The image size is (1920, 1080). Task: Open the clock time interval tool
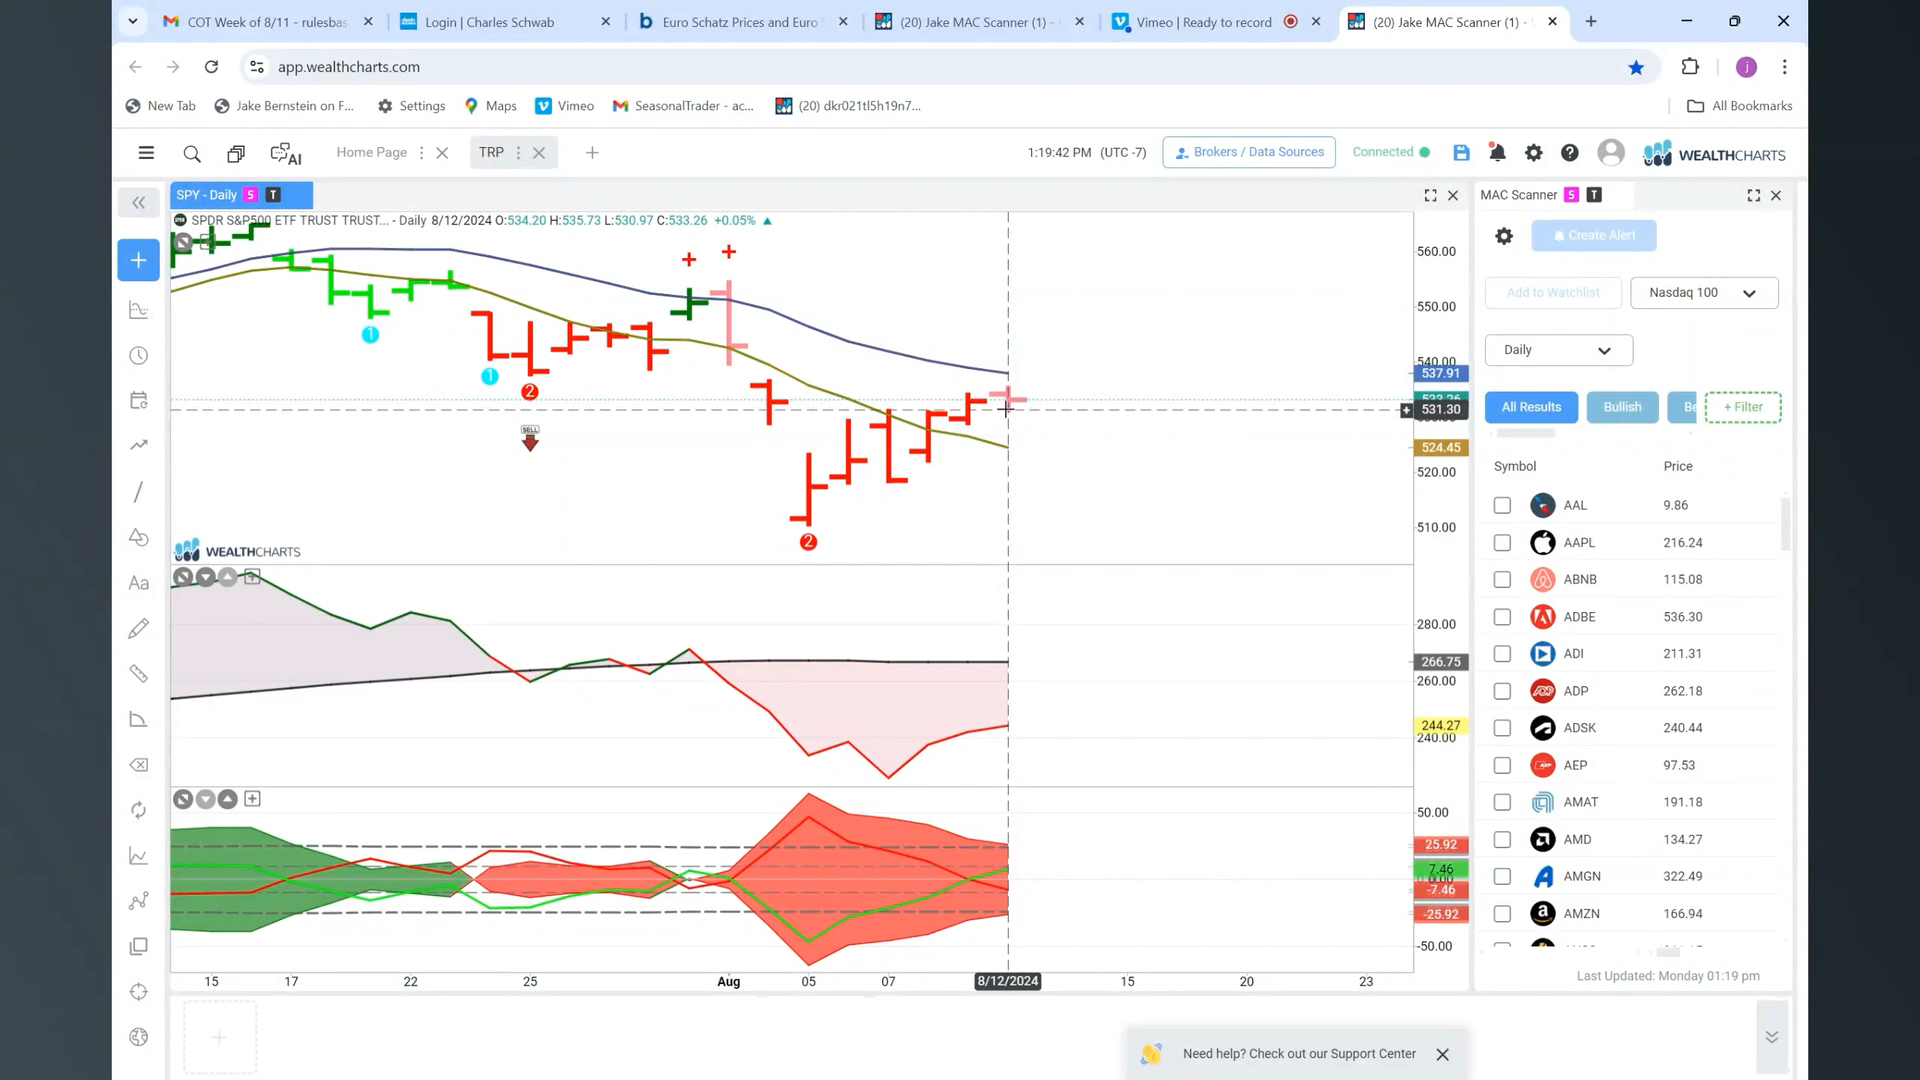tap(139, 356)
